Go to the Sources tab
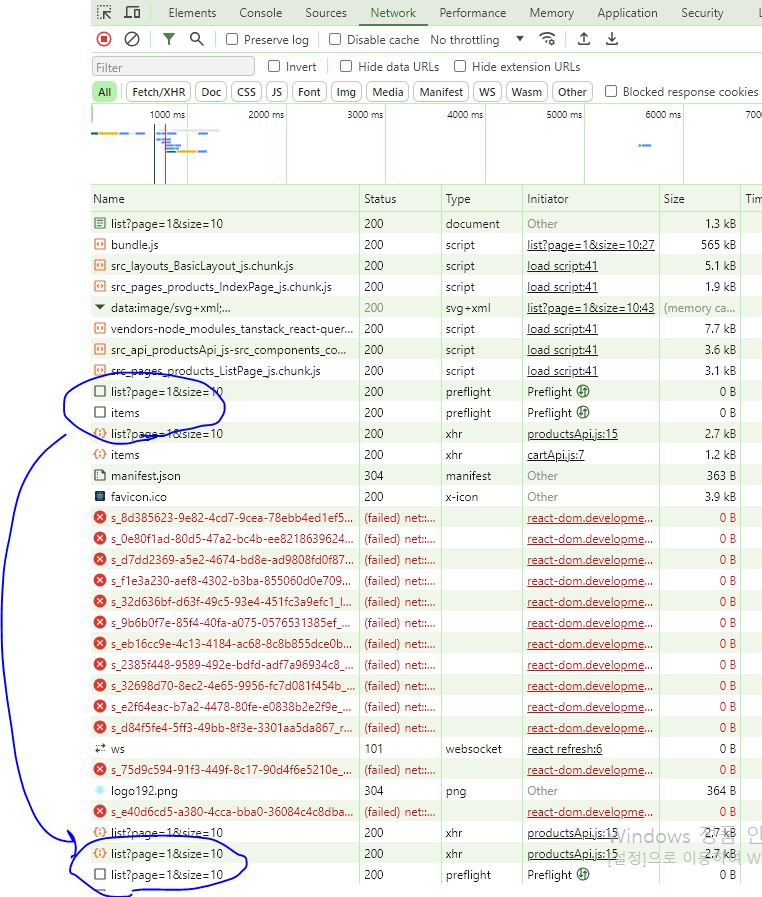The image size is (762, 897). pyautogui.click(x=326, y=13)
